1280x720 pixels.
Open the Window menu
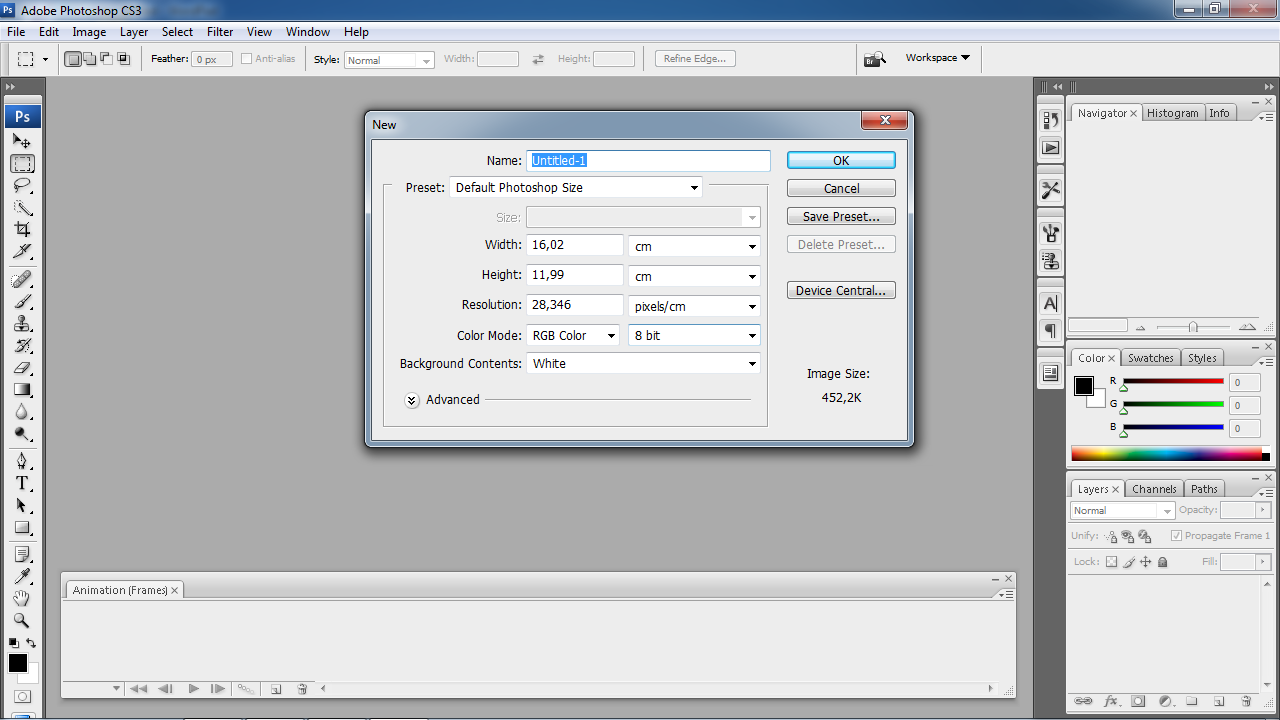pos(308,32)
